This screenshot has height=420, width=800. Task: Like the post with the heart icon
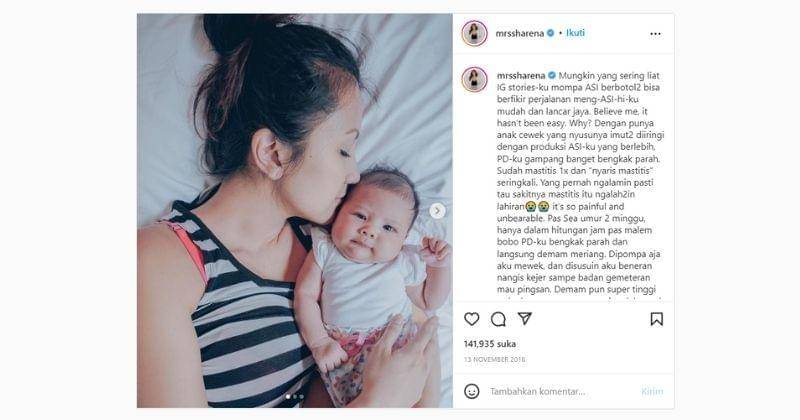pyautogui.click(x=471, y=319)
